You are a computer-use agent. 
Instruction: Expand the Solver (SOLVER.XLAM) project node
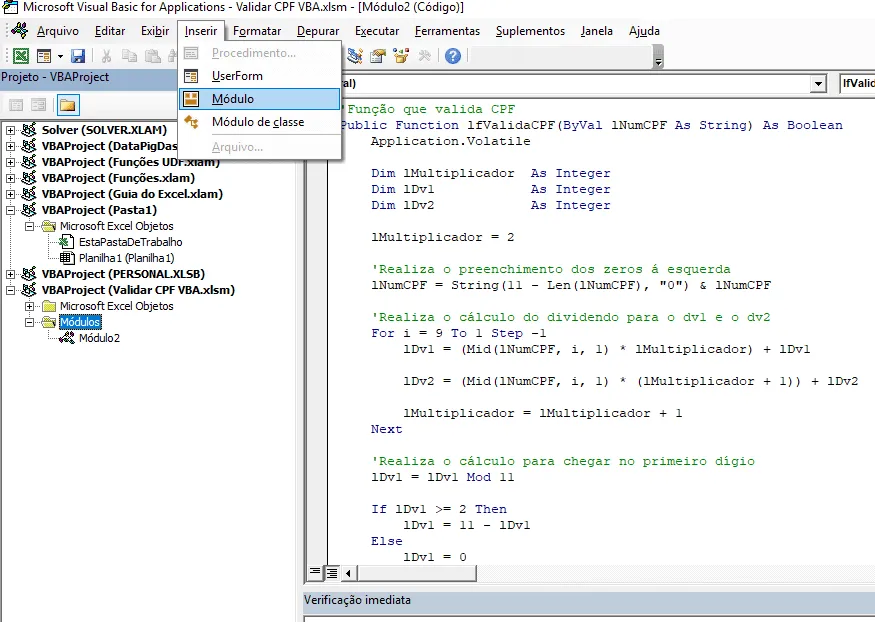pos(11,130)
